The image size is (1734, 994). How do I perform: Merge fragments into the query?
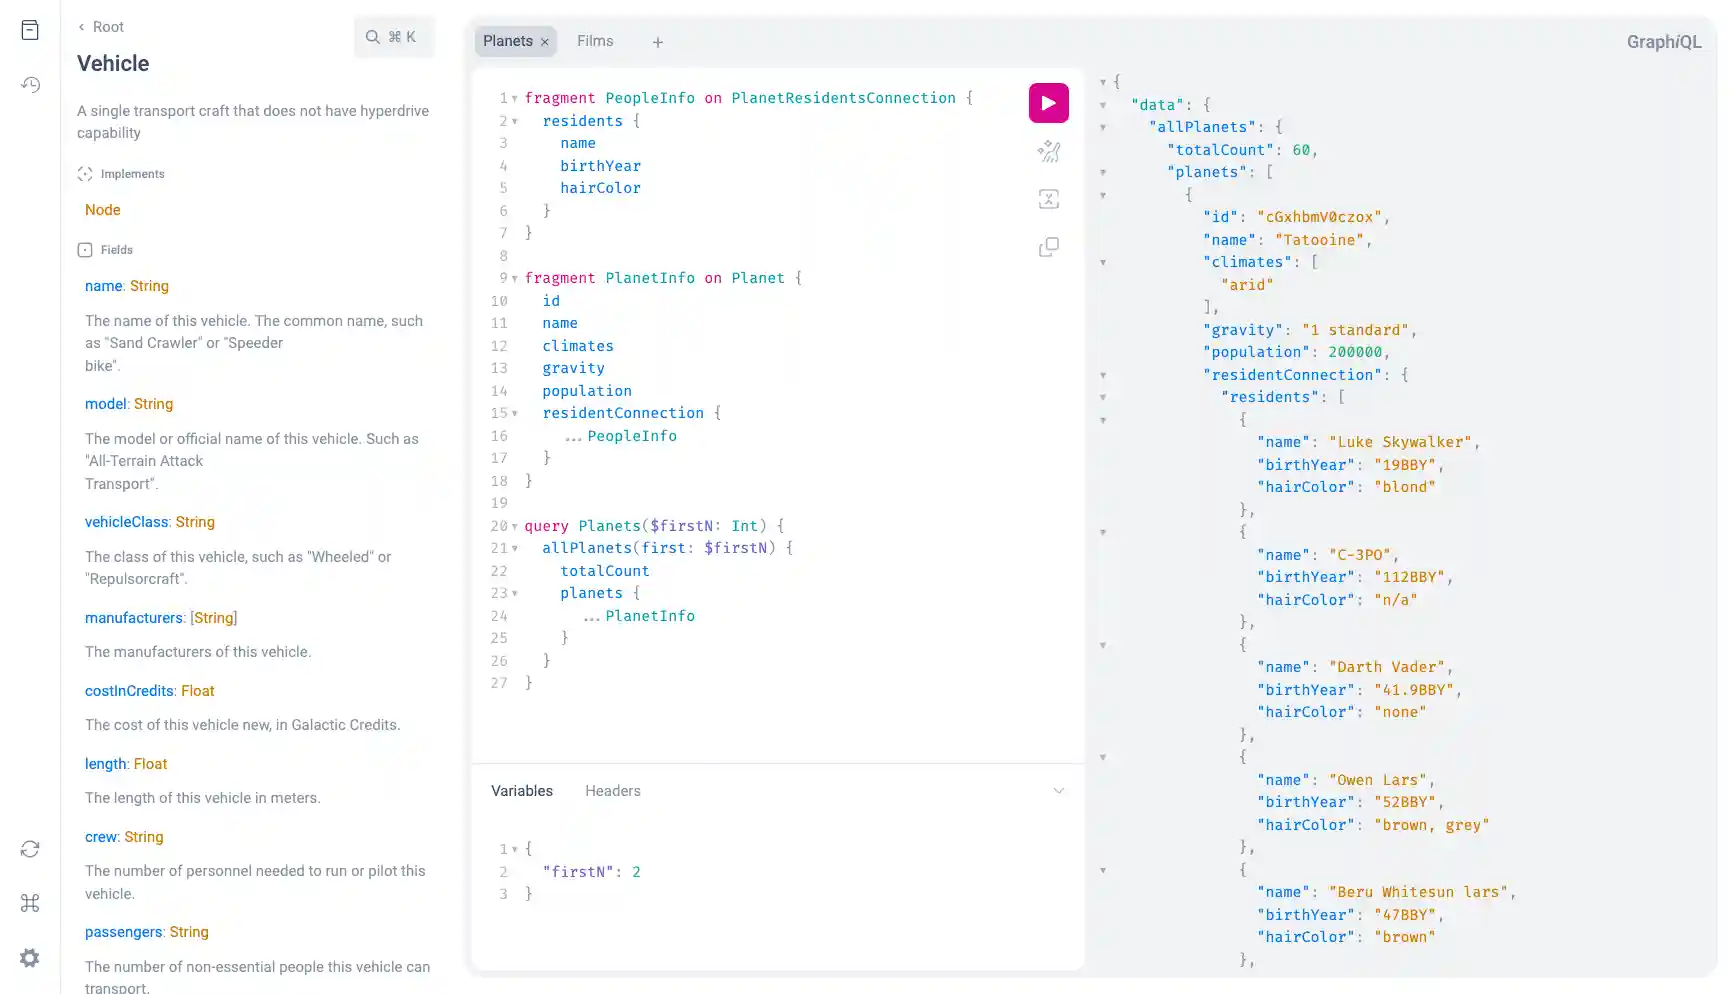(x=1048, y=198)
